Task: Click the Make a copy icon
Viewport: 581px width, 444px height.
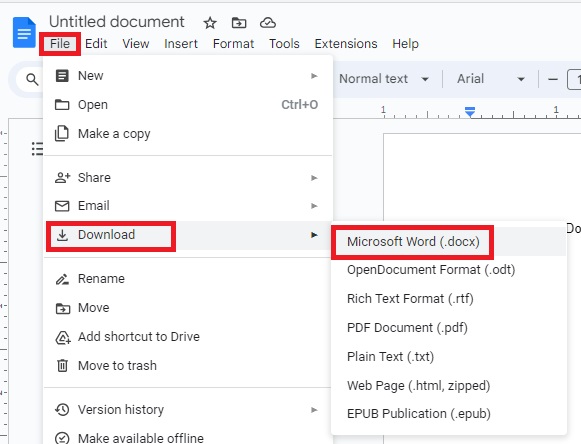Action: [62, 133]
